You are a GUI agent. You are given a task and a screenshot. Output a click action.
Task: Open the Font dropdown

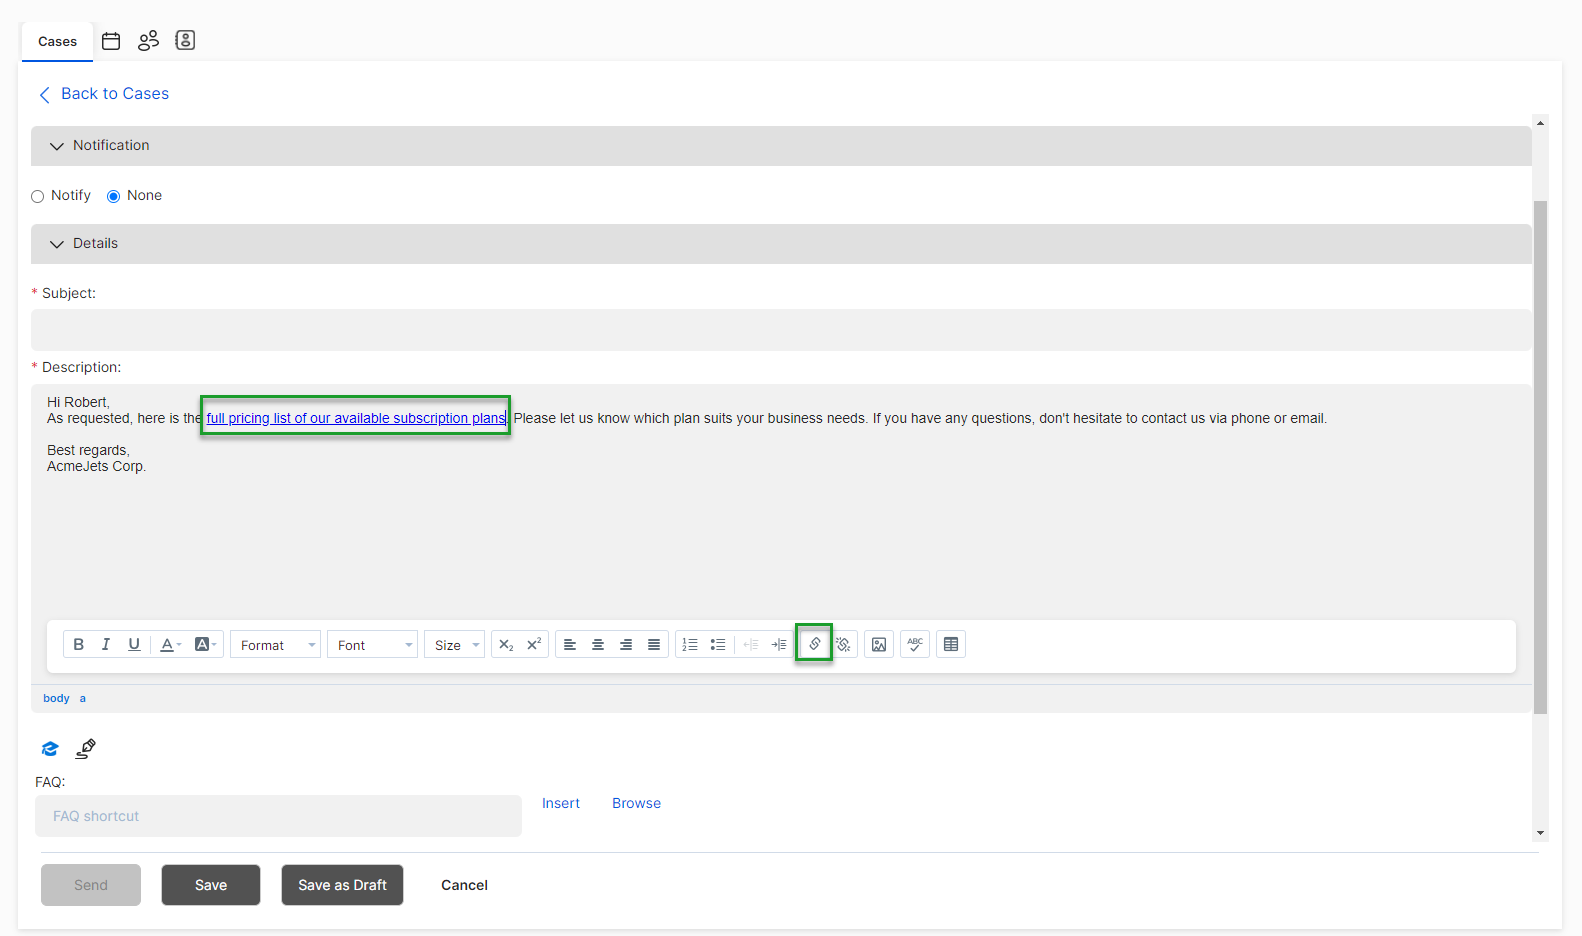coord(372,645)
